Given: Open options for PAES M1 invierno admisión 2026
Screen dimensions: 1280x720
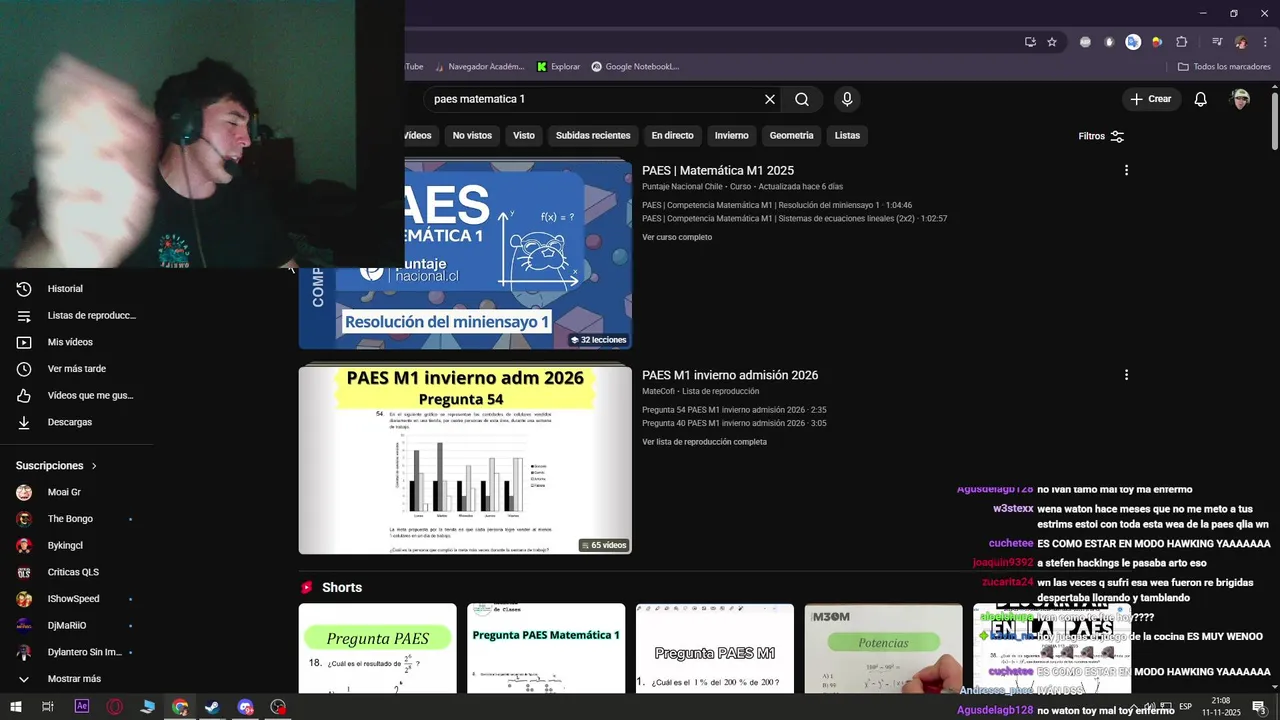Looking at the screenshot, I should 1126,375.
